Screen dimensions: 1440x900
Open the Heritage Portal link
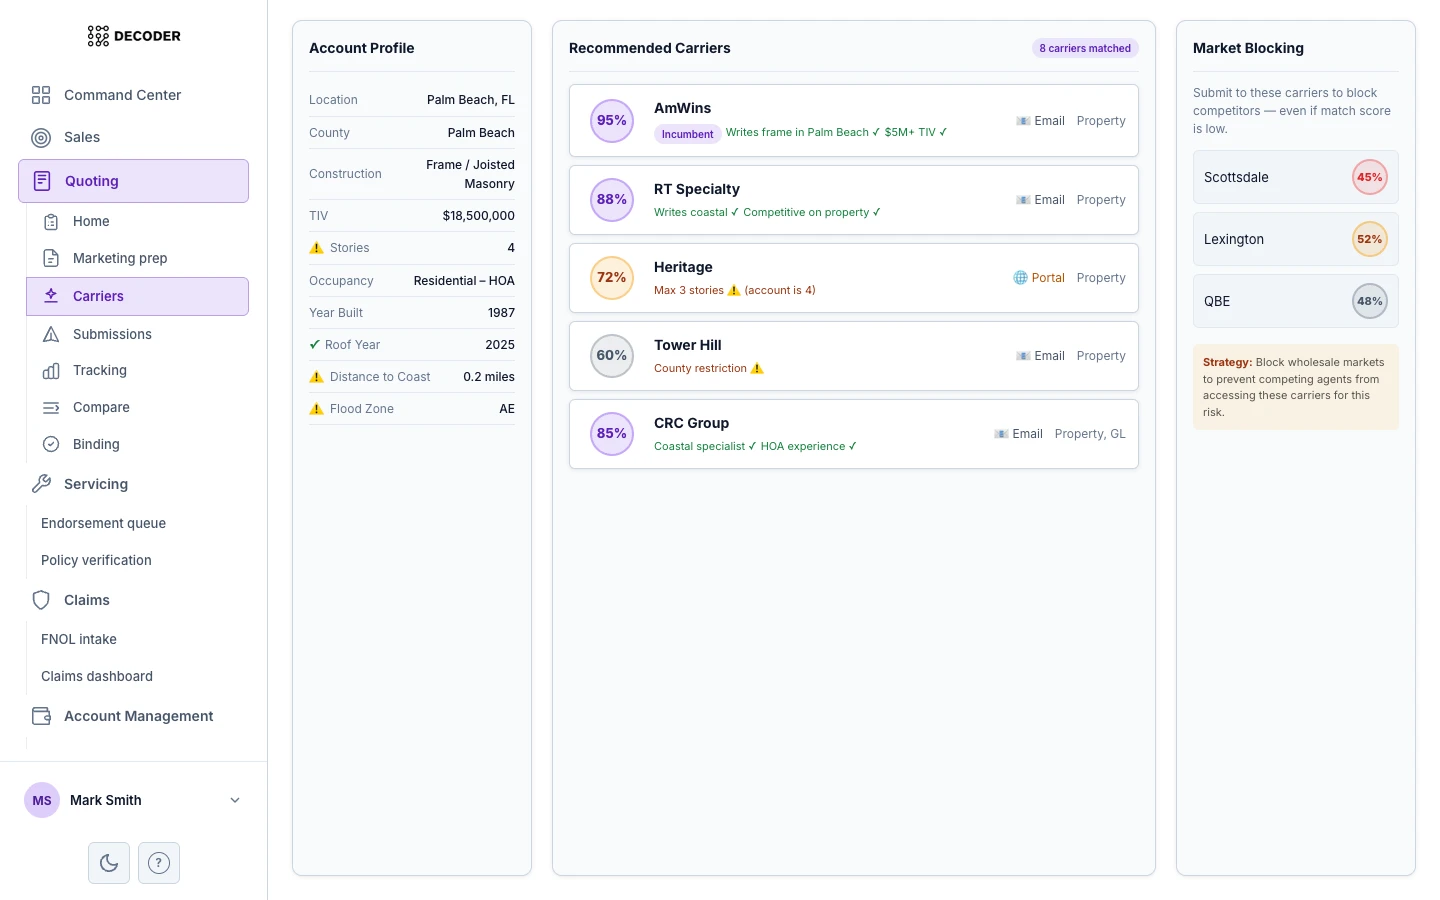pyautogui.click(x=1039, y=278)
